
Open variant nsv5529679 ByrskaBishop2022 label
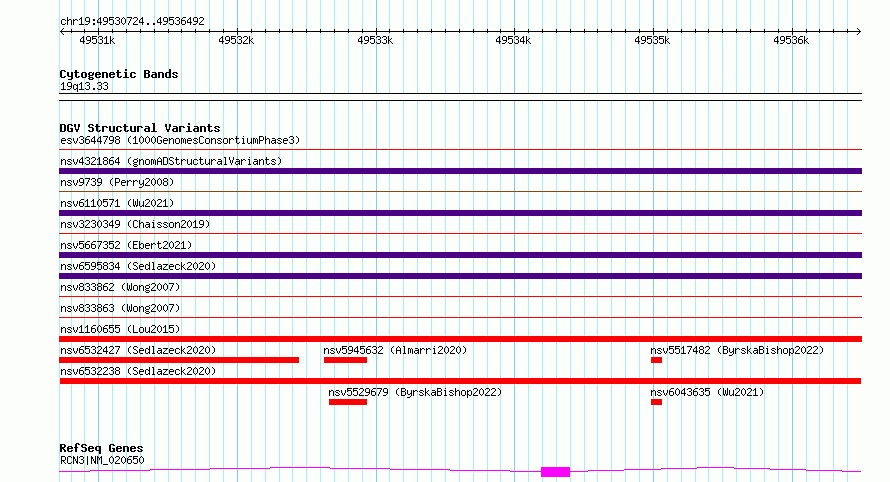pos(415,392)
